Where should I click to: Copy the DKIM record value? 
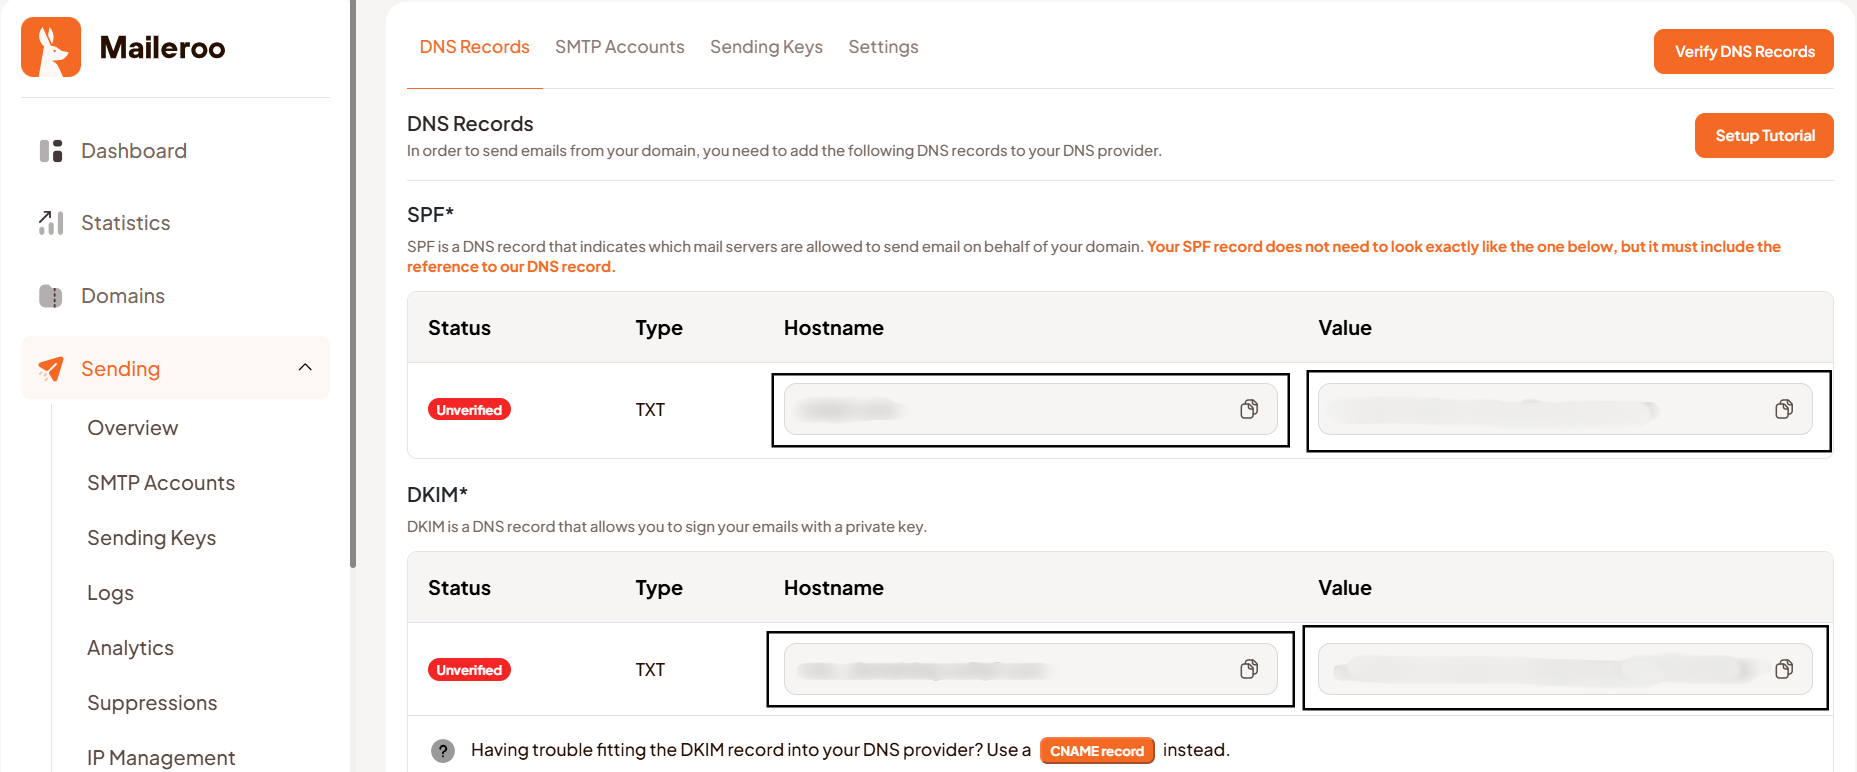click(1784, 669)
